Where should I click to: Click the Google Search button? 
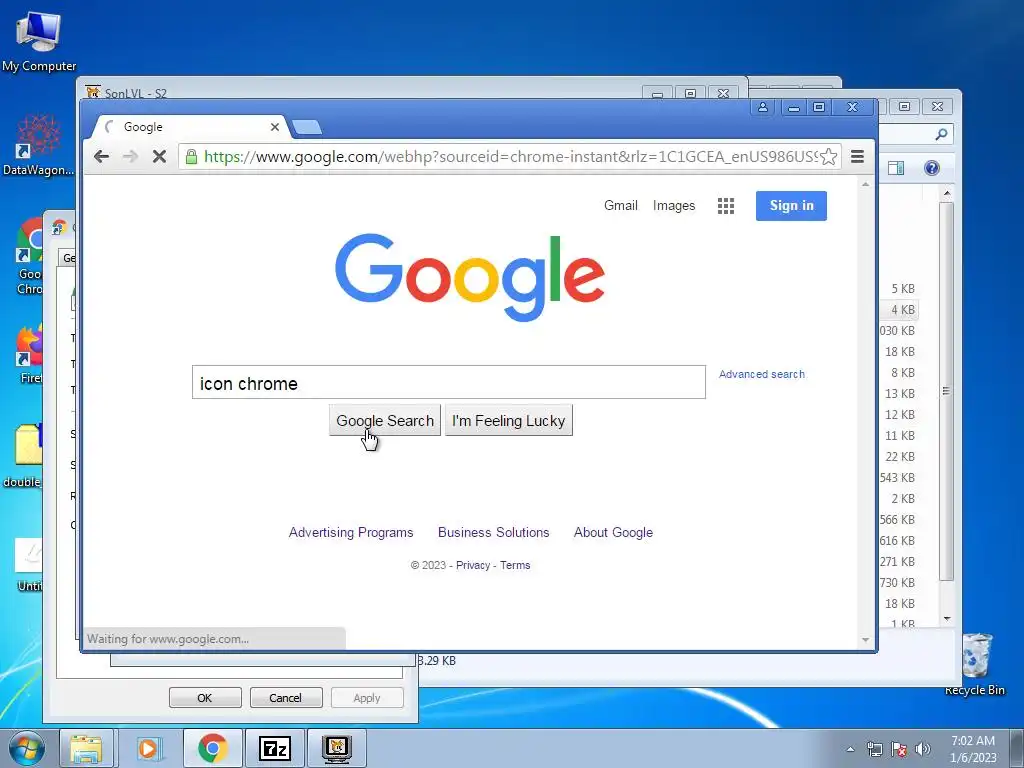tap(385, 421)
